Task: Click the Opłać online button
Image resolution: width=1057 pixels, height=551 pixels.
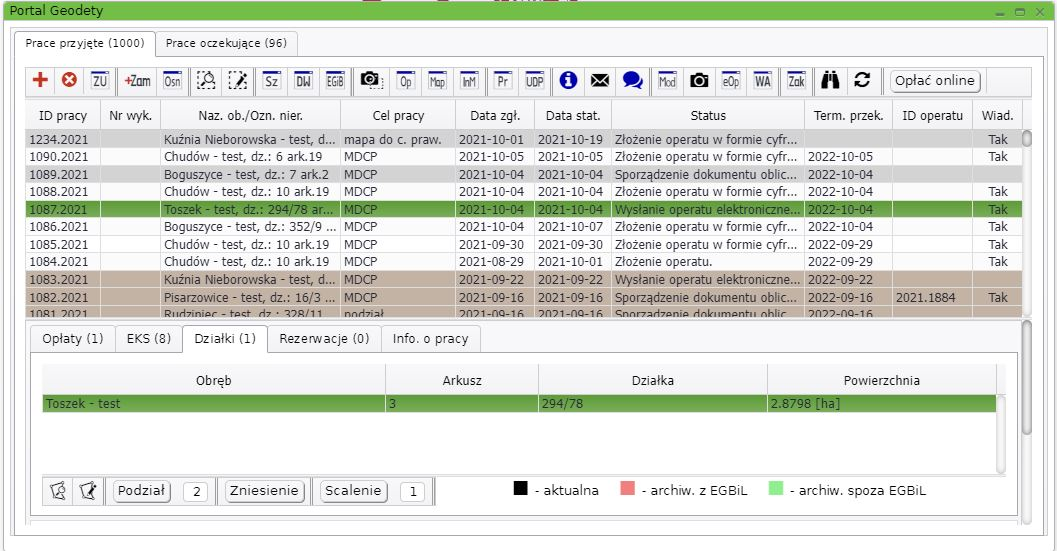Action: [935, 81]
